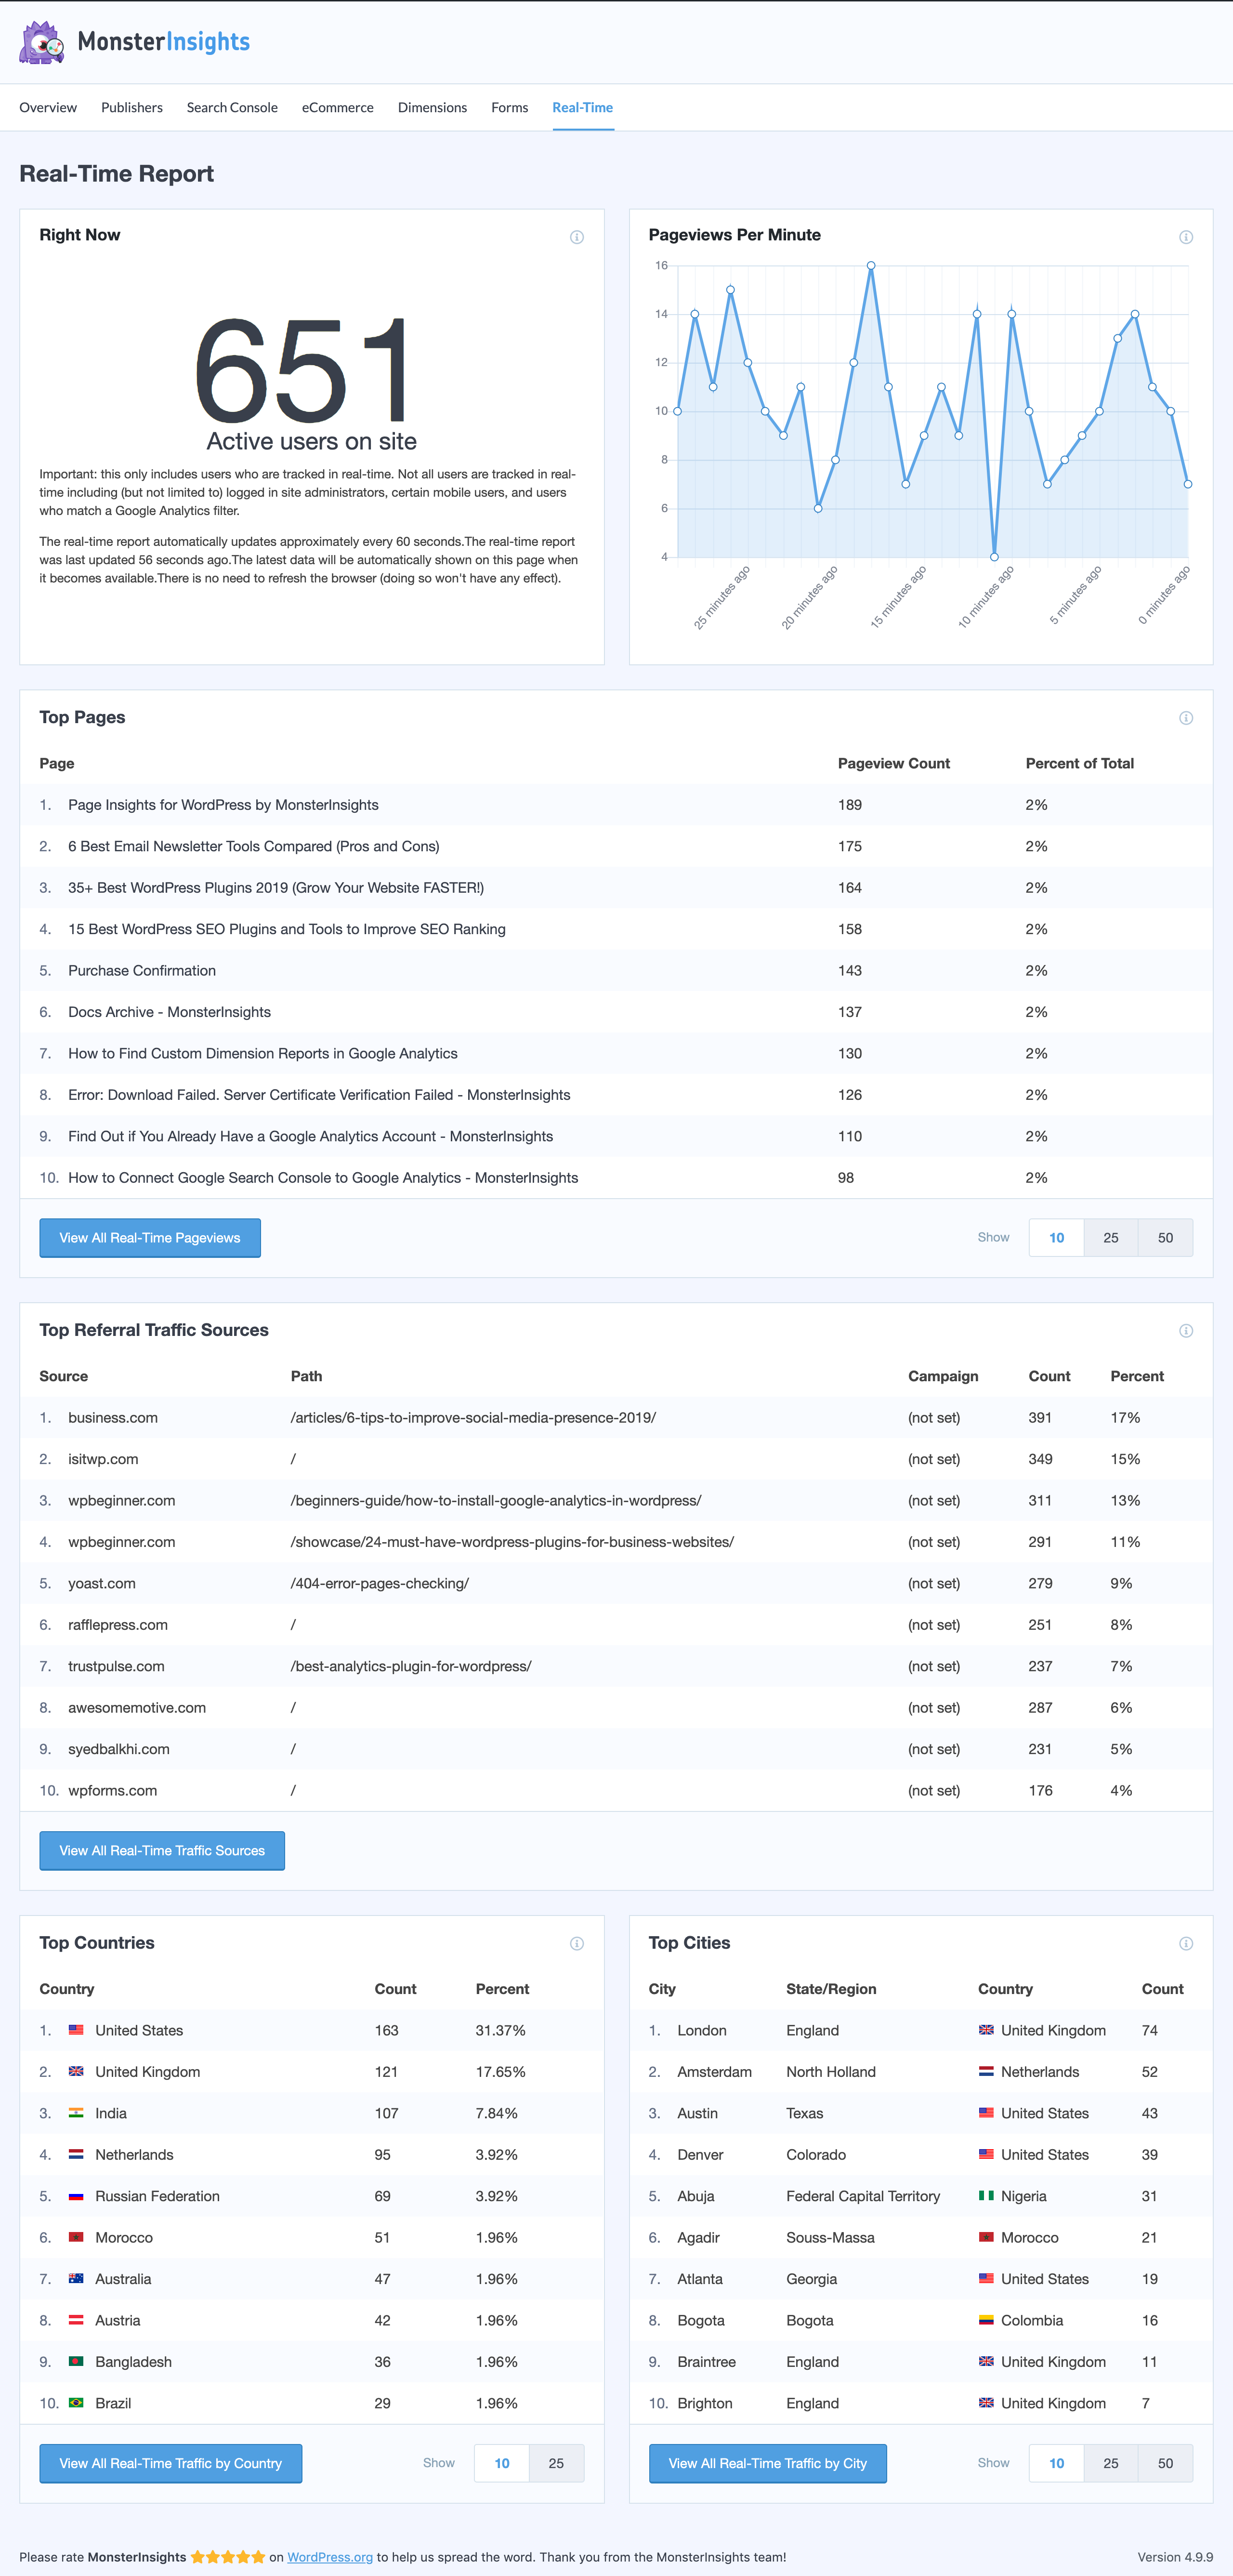The image size is (1233, 2576).
Task: Open info tooltip for Right Now panel
Action: (577, 237)
